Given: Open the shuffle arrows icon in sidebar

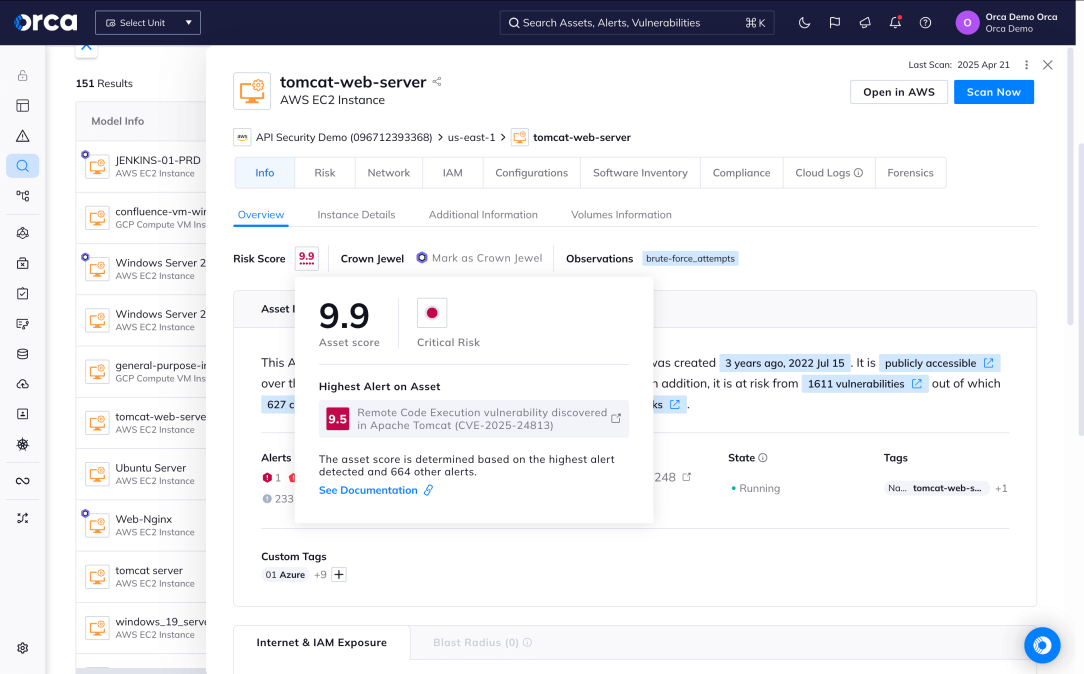Looking at the screenshot, I should (23, 518).
